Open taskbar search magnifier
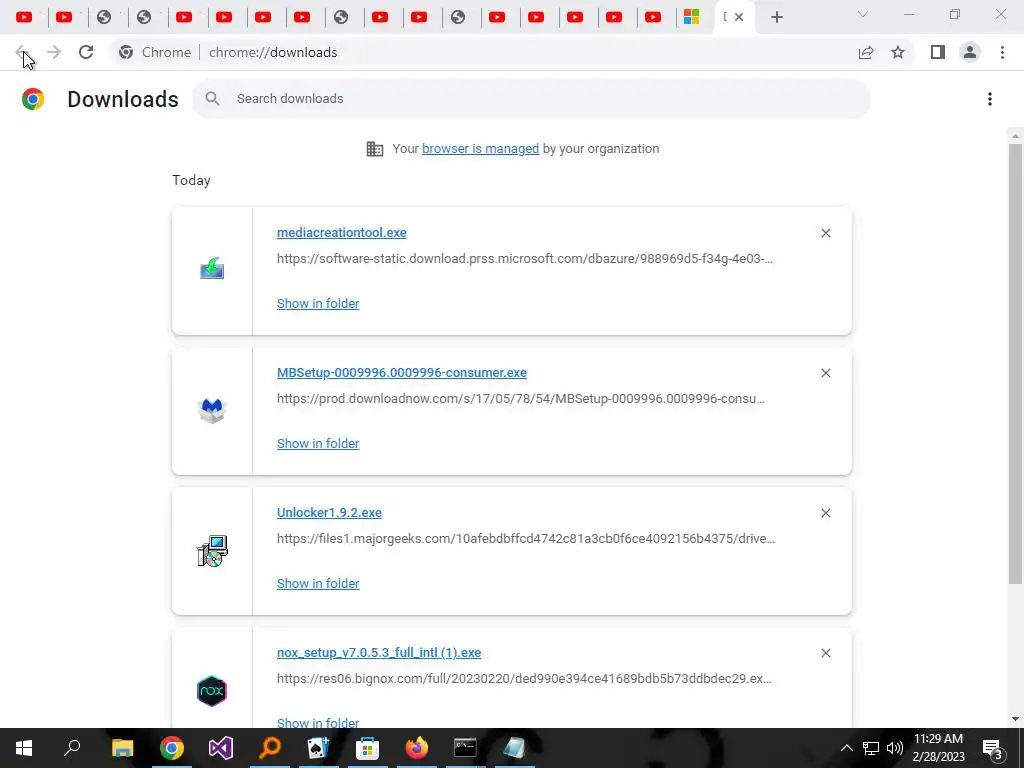1024x768 pixels. pyautogui.click(x=72, y=748)
